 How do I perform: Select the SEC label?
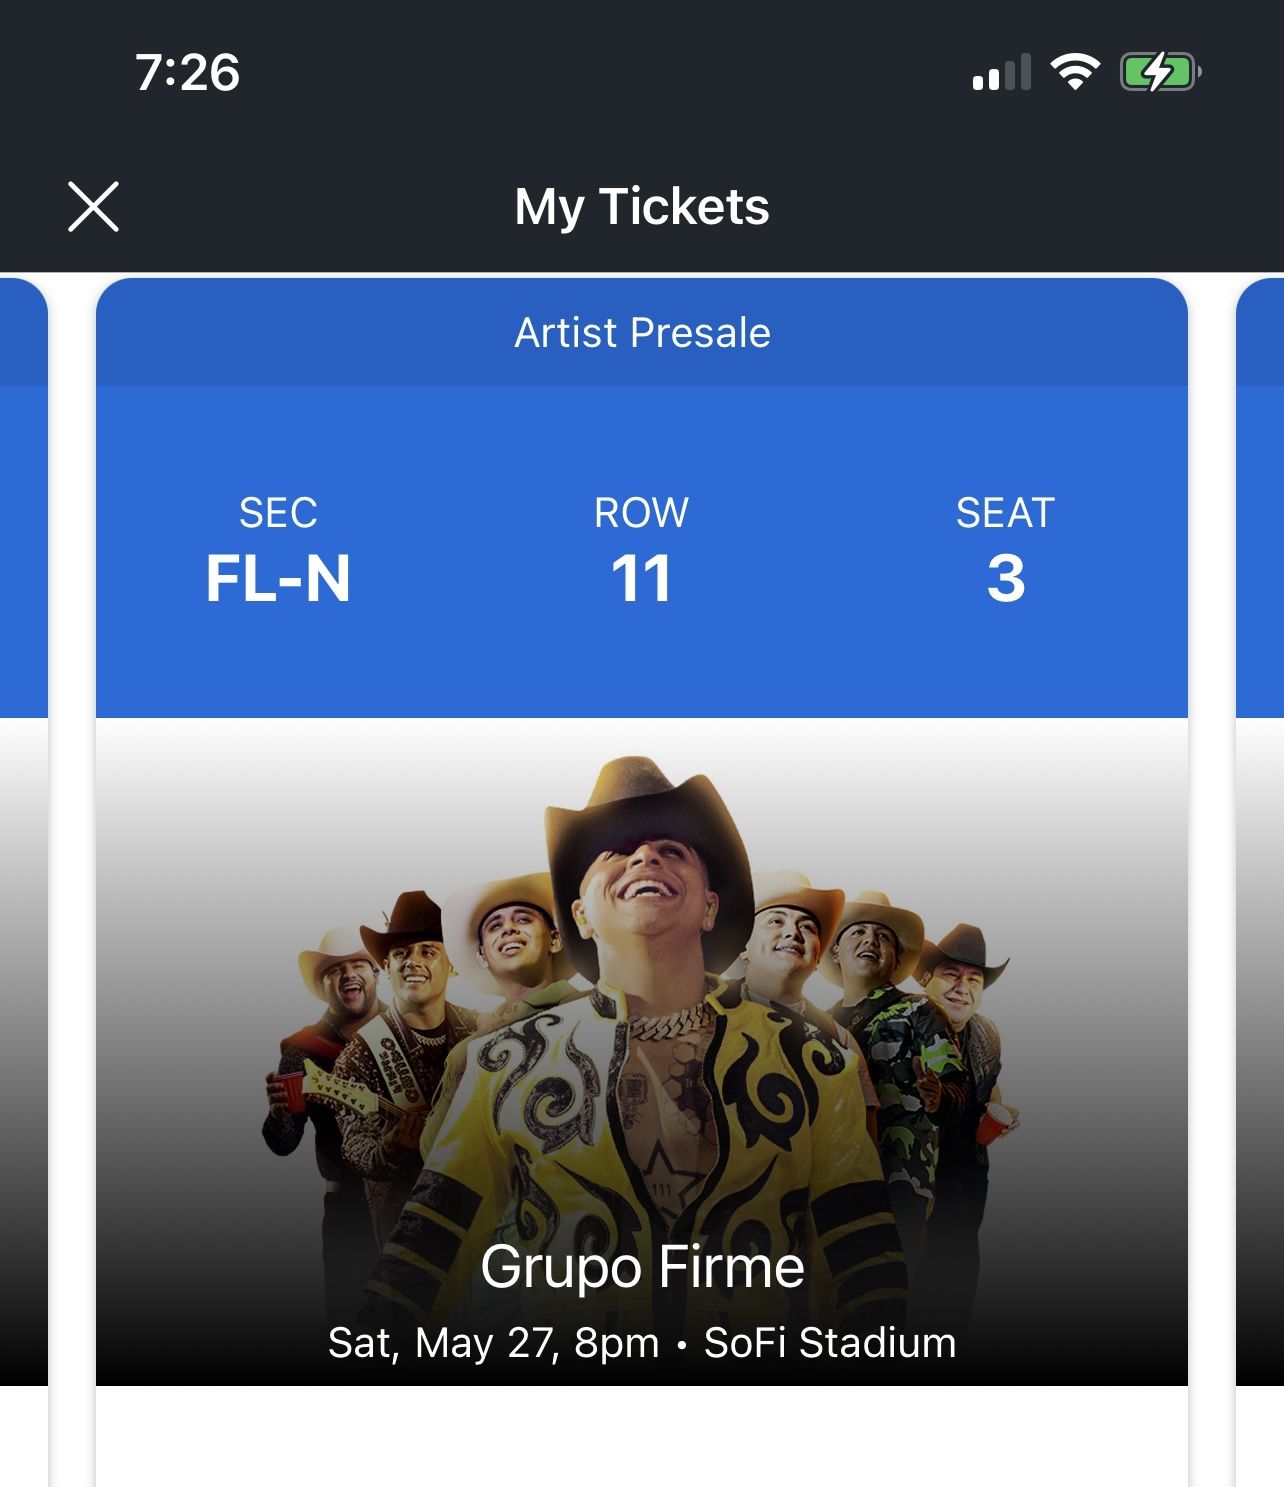pos(278,513)
